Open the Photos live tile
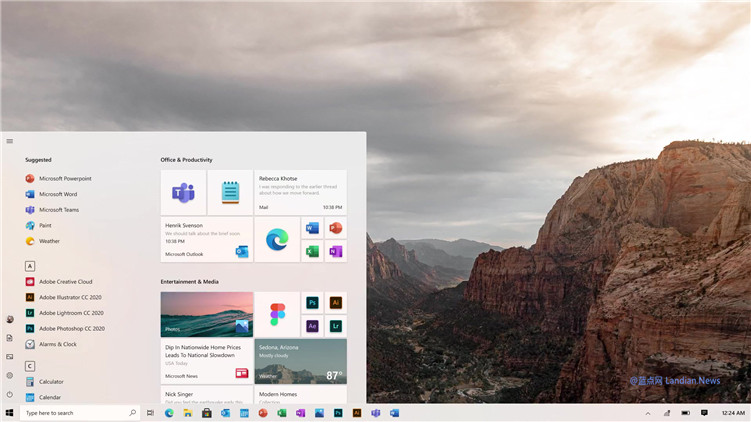751x422 pixels. point(207,315)
